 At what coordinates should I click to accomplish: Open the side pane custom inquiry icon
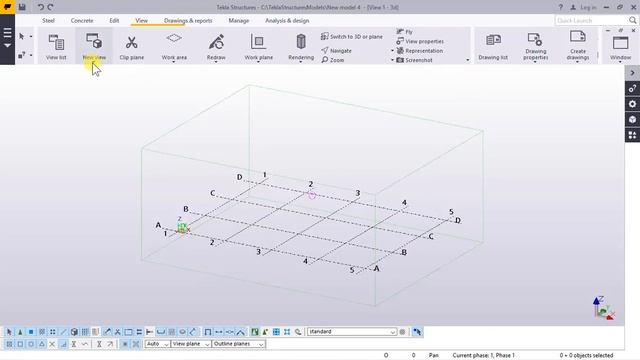(x=632, y=88)
